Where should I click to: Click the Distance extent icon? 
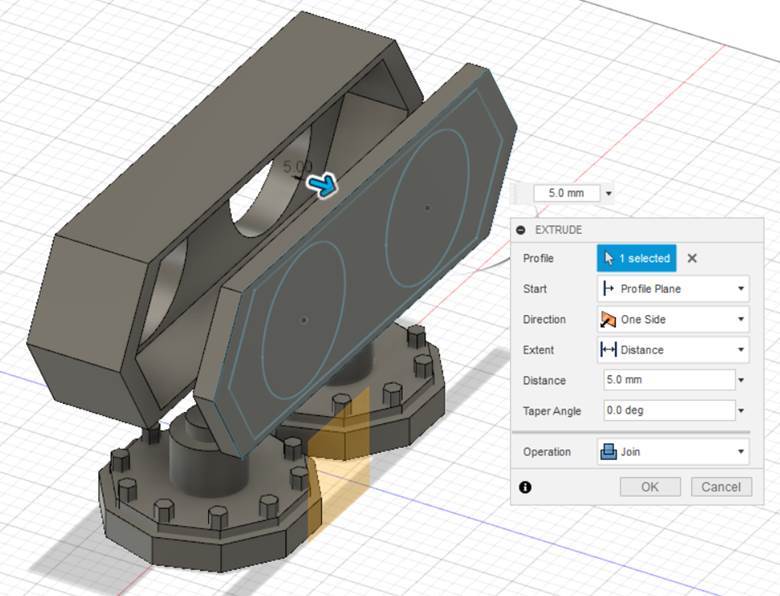click(608, 350)
